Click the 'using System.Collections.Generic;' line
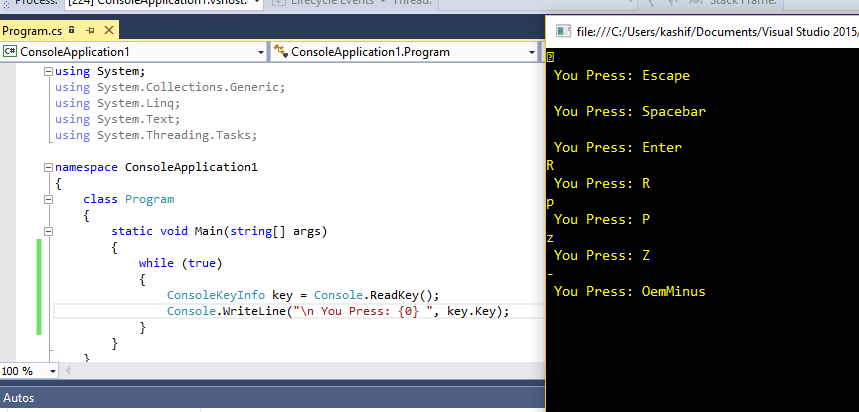The height and width of the screenshot is (412, 859). click(x=170, y=87)
